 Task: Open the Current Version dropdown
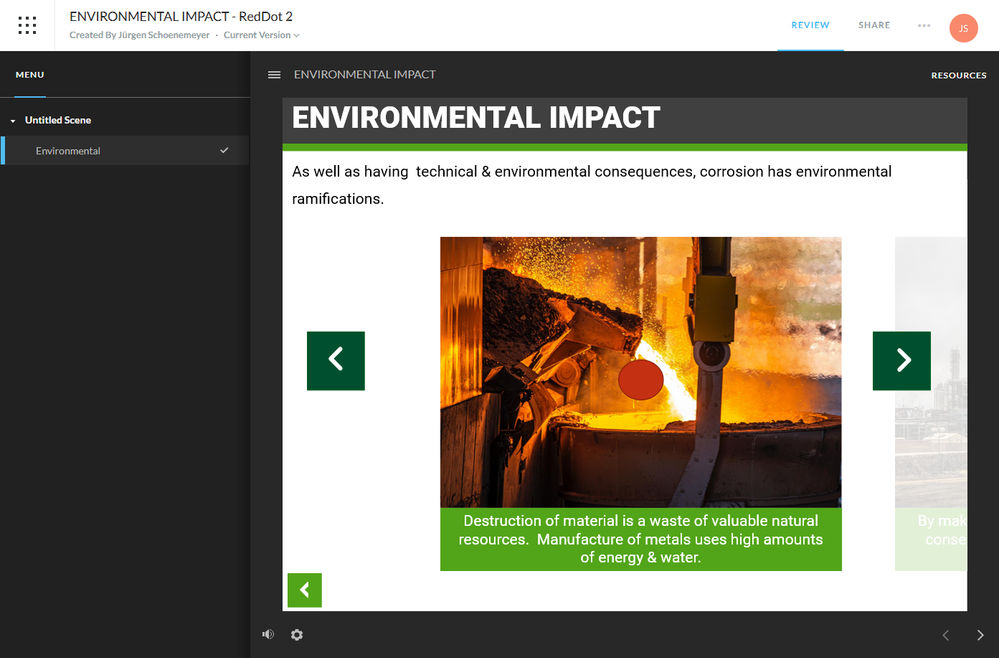point(262,36)
